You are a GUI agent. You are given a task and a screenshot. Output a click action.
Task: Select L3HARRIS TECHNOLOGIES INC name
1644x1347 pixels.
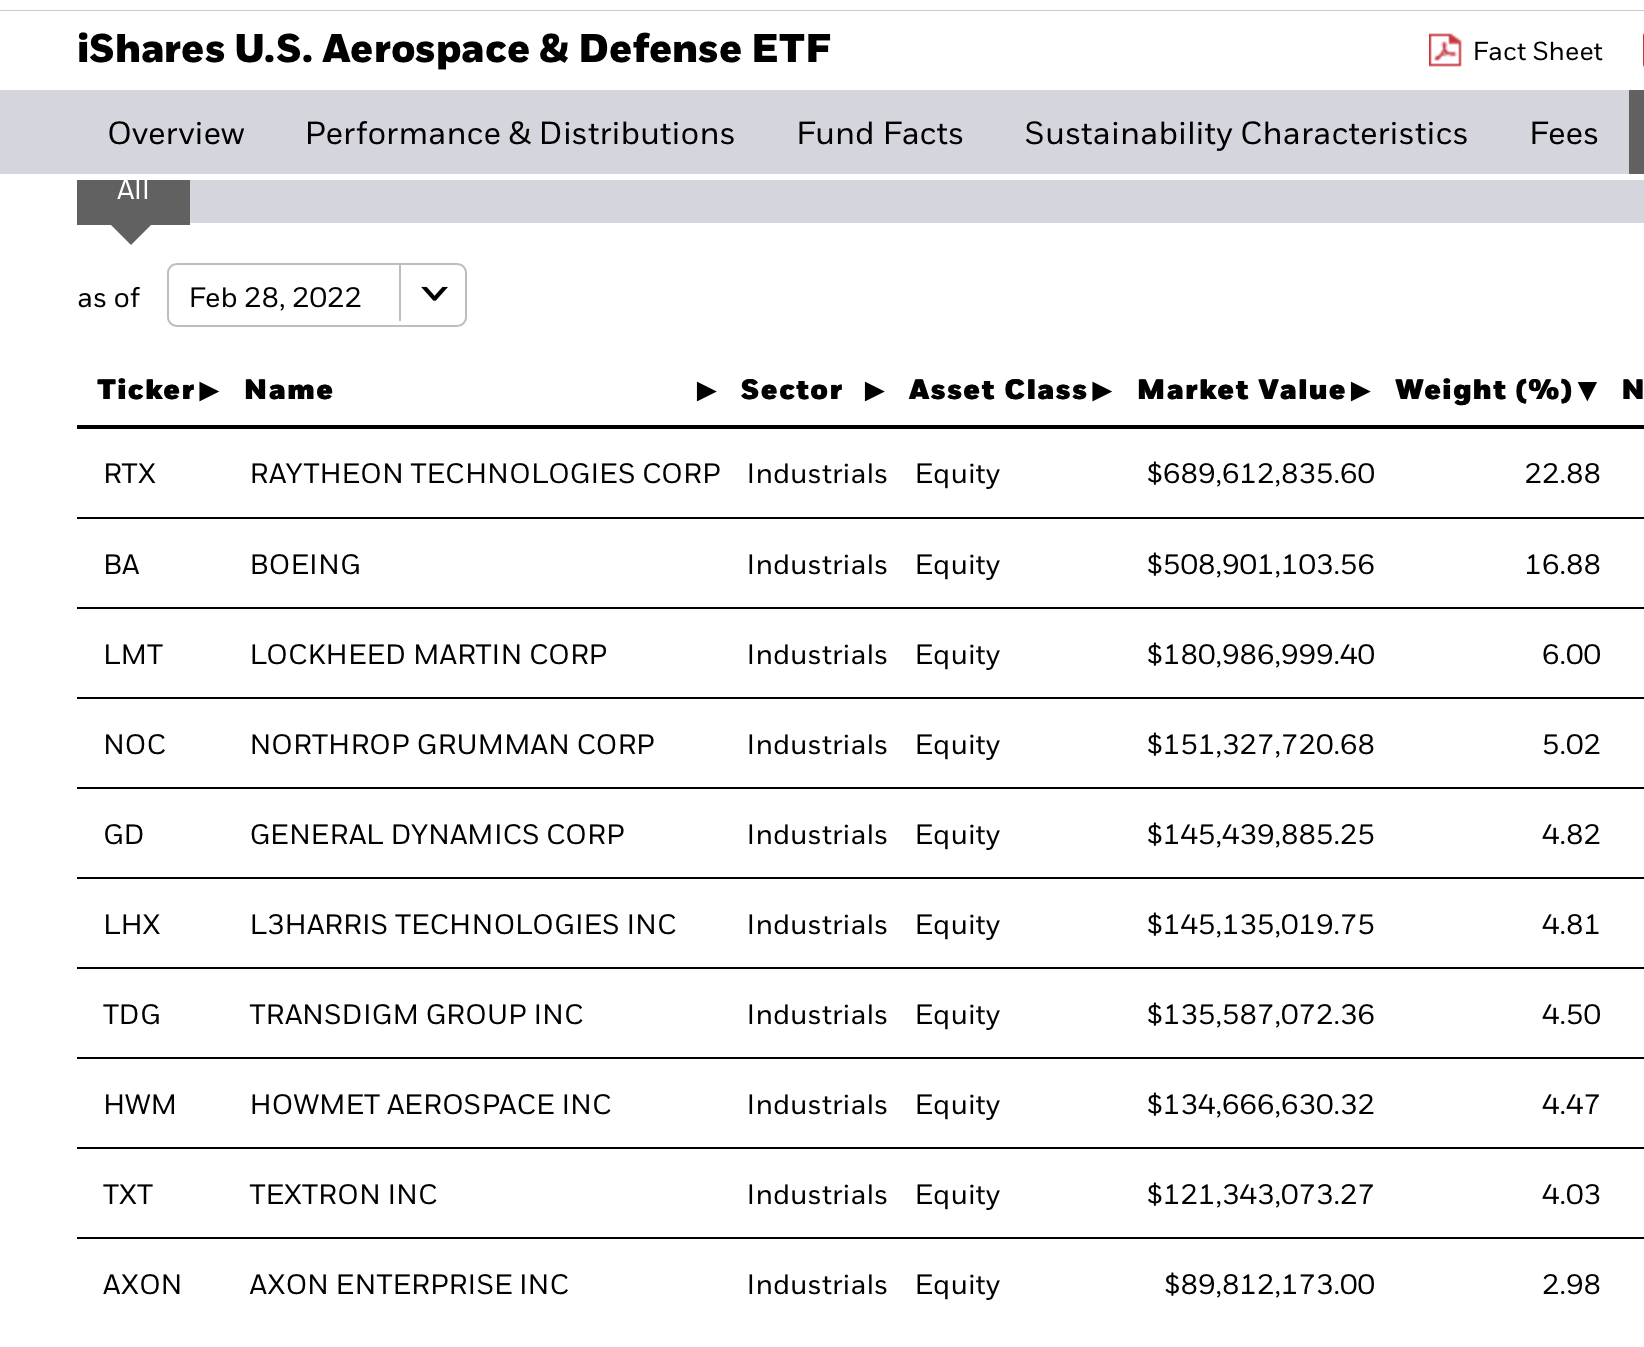(463, 924)
